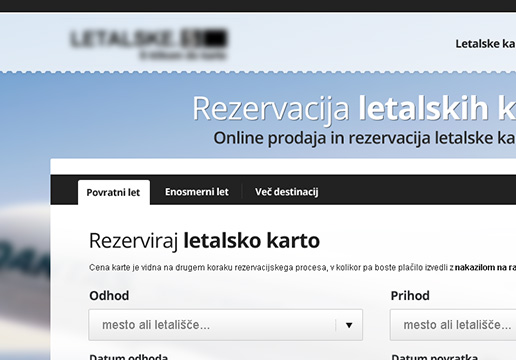
Task: Click the bold nakazilom na ra… text
Action: click(x=485, y=268)
